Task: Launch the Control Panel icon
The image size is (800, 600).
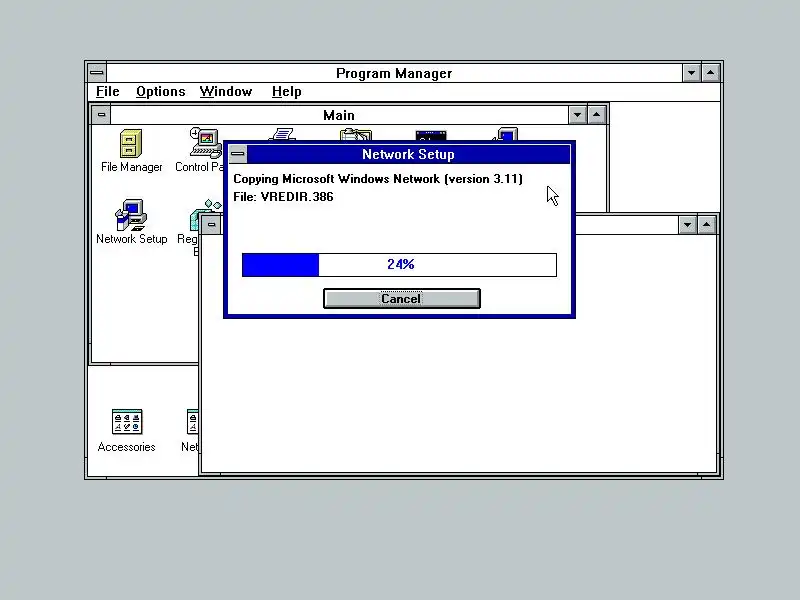Action: (206, 143)
